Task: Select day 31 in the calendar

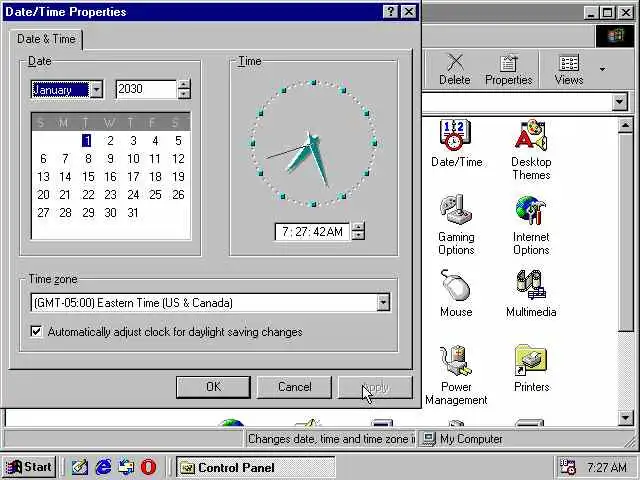Action: tap(133, 212)
